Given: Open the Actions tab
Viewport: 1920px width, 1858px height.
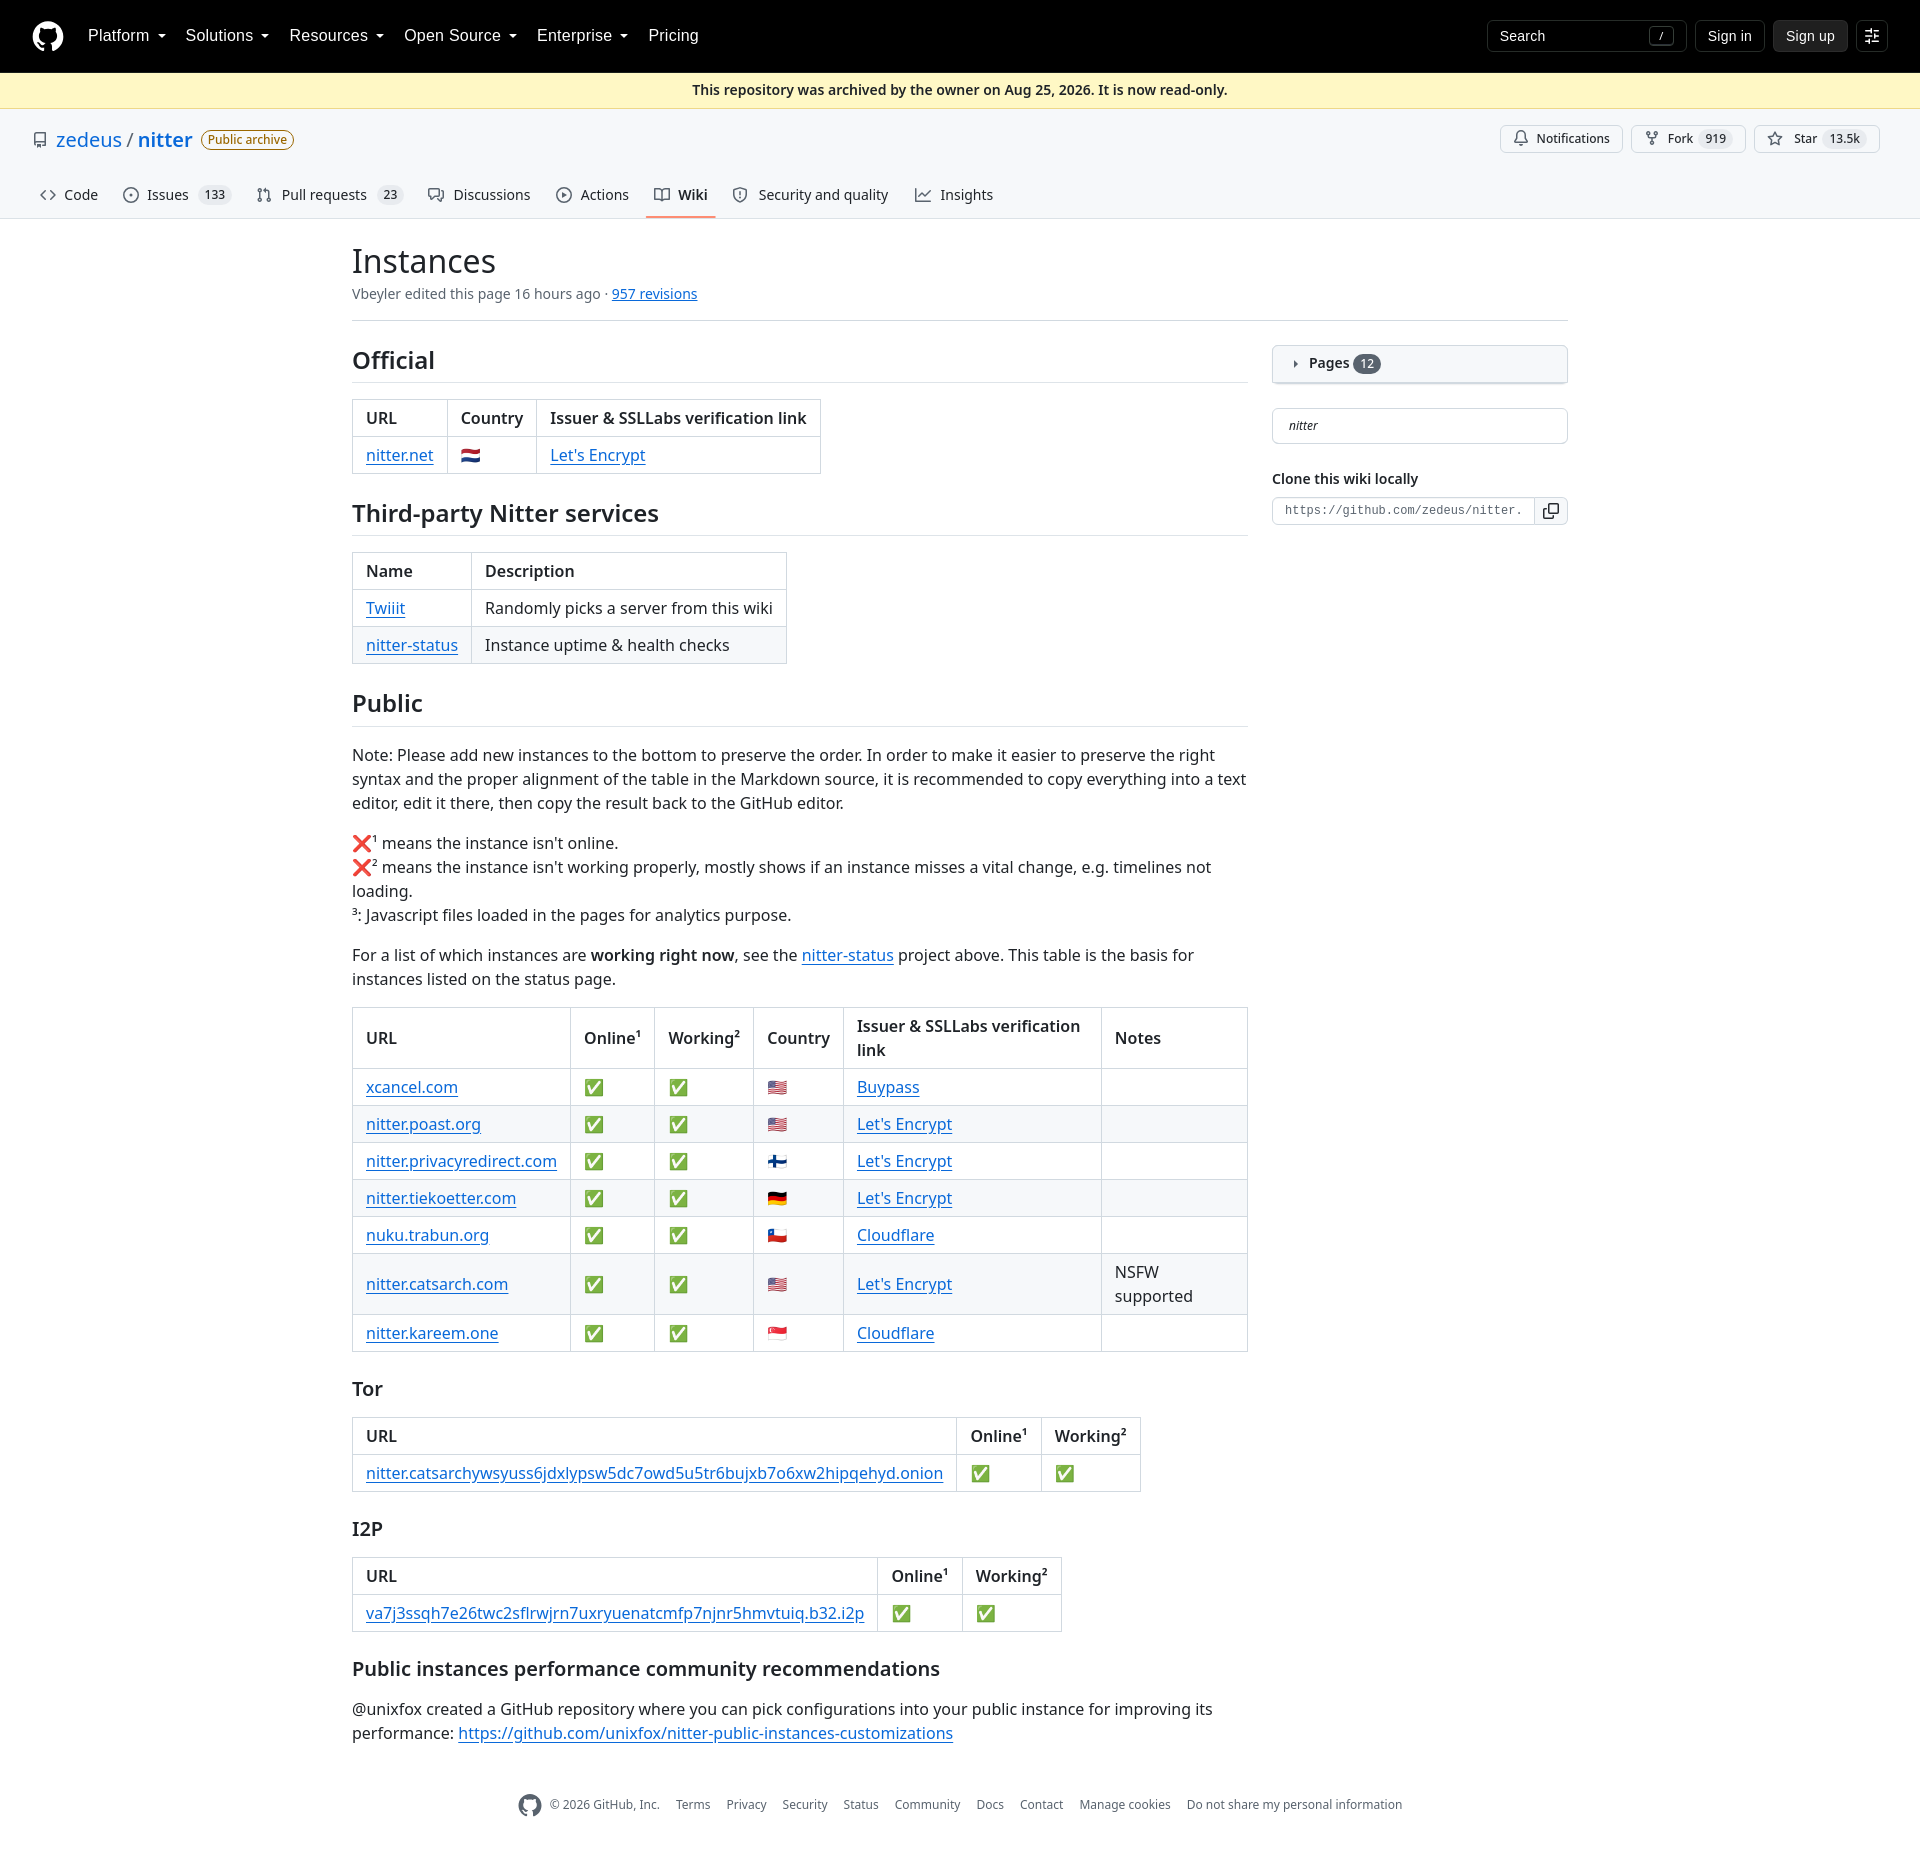Looking at the screenshot, I should coord(592,195).
